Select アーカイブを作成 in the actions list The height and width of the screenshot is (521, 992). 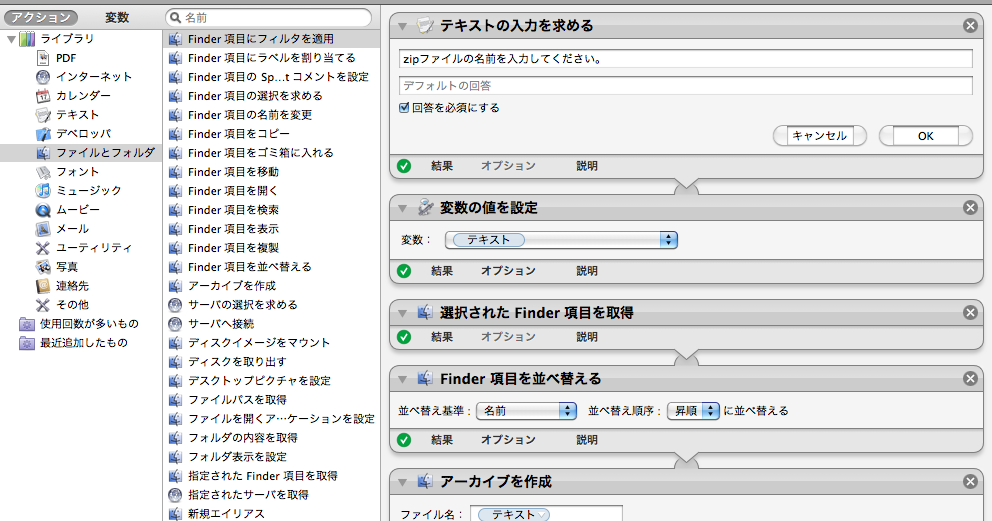tap(271, 286)
